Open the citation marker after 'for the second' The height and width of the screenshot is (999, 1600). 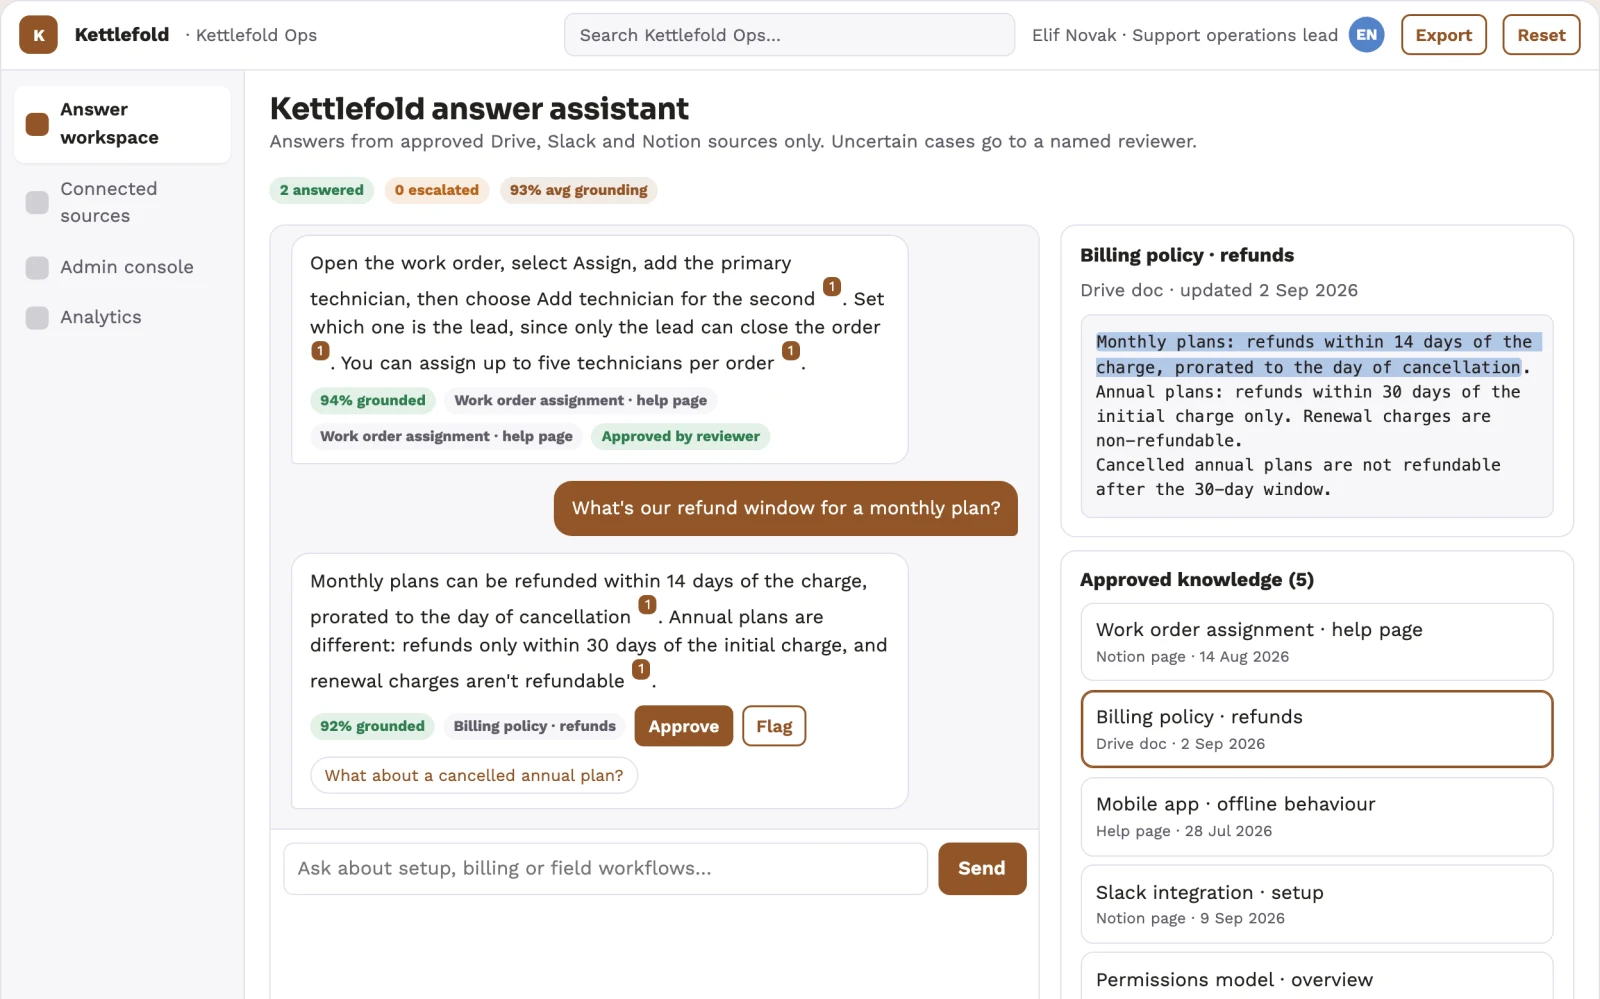(x=831, y=287)
